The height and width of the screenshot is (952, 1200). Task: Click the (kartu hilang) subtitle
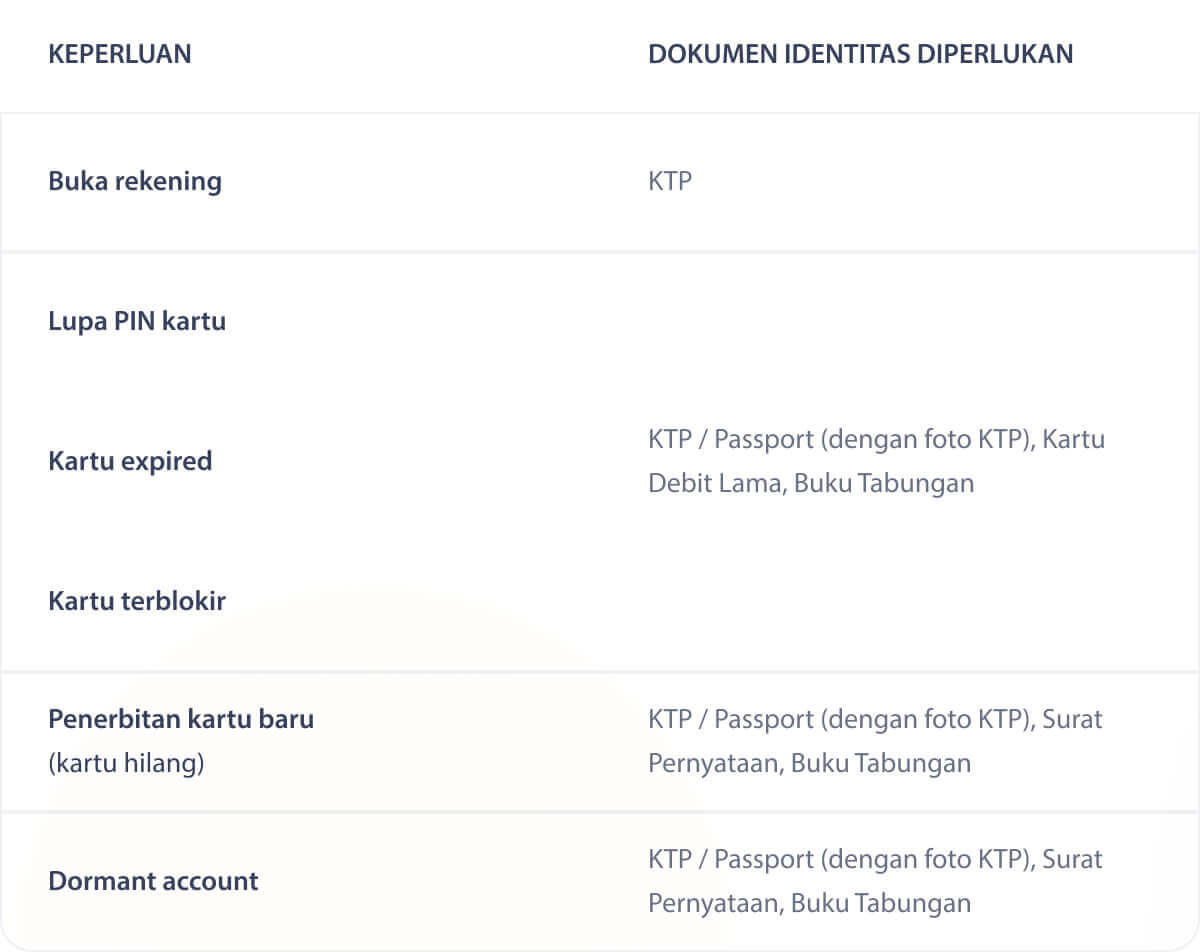tap(126, 763)
